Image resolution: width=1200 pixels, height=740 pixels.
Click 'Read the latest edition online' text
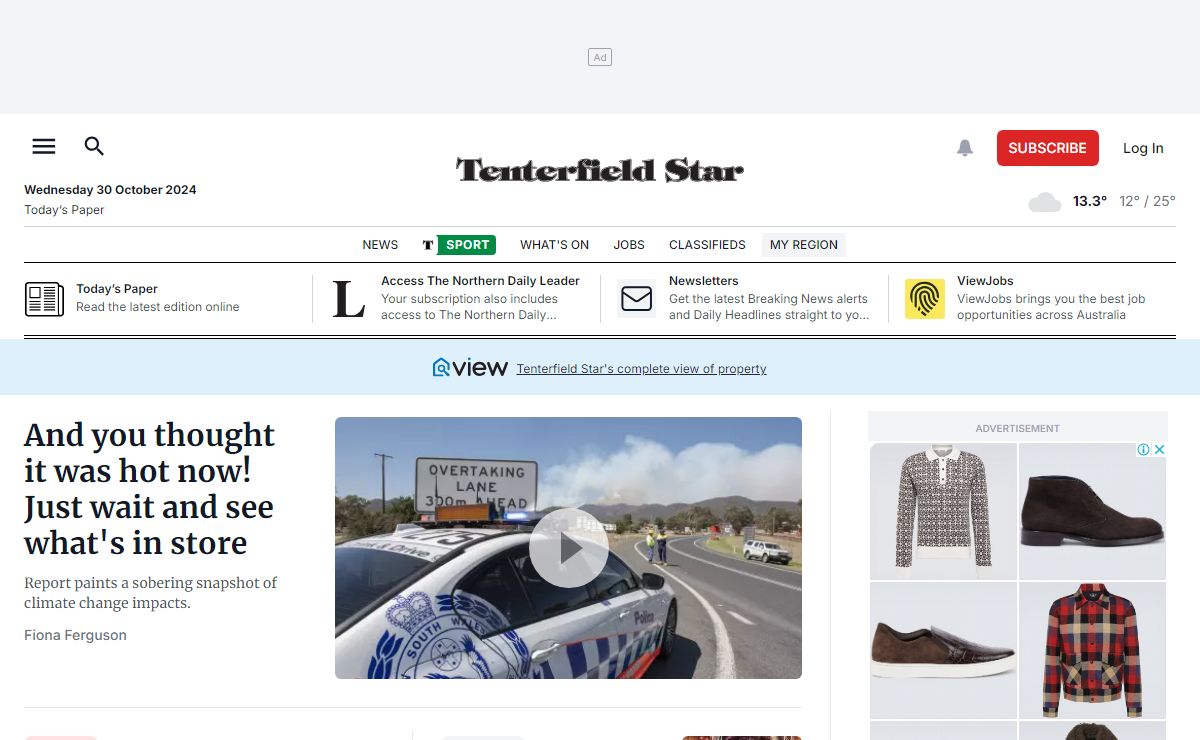click(158, 307)
